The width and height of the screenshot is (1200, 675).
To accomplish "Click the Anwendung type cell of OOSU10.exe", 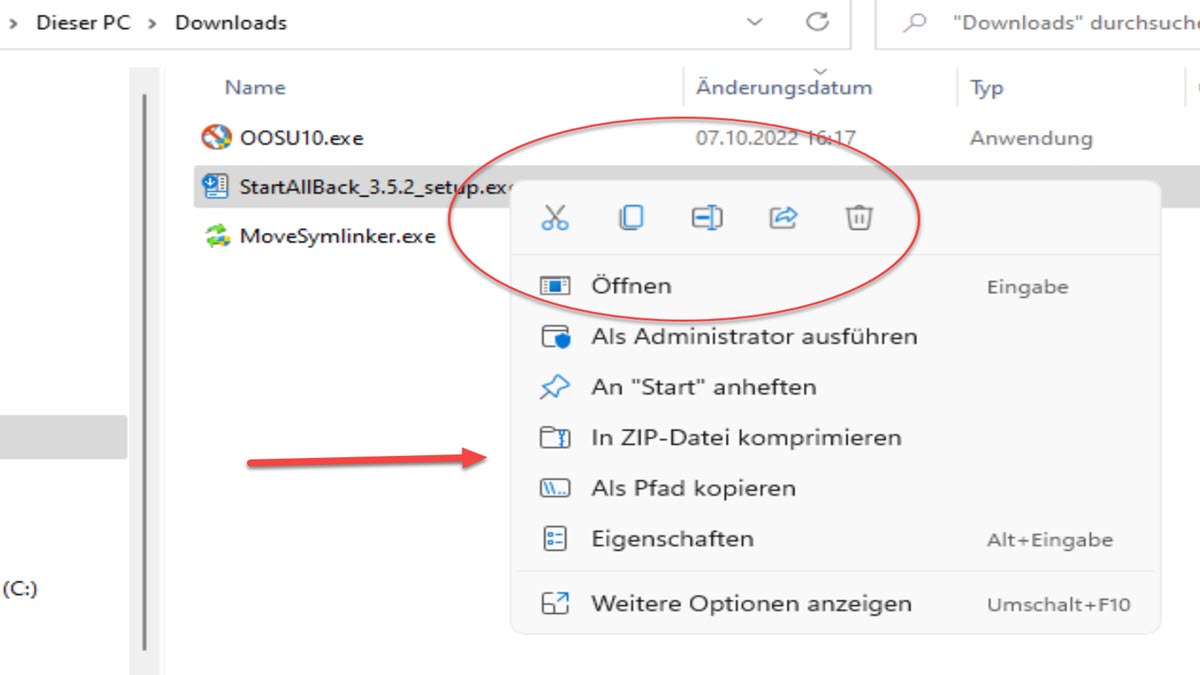I will [x=1031, y=138].
